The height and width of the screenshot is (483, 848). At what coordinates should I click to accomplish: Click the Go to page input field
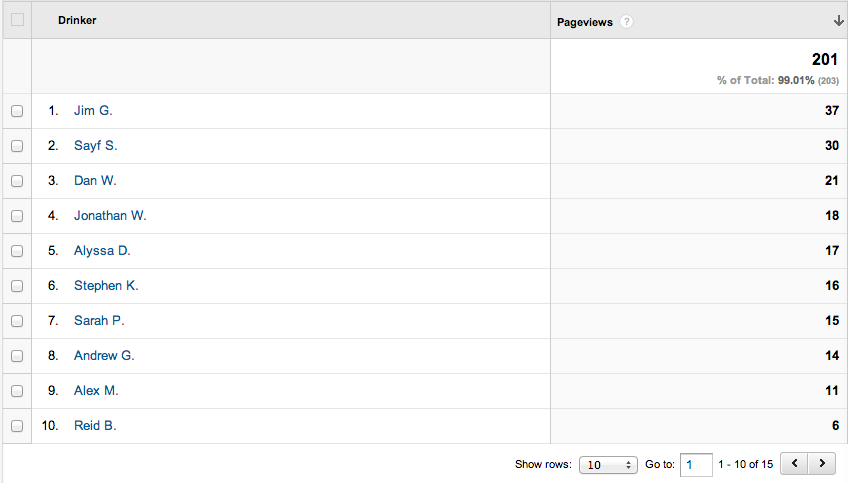[696, 465]
